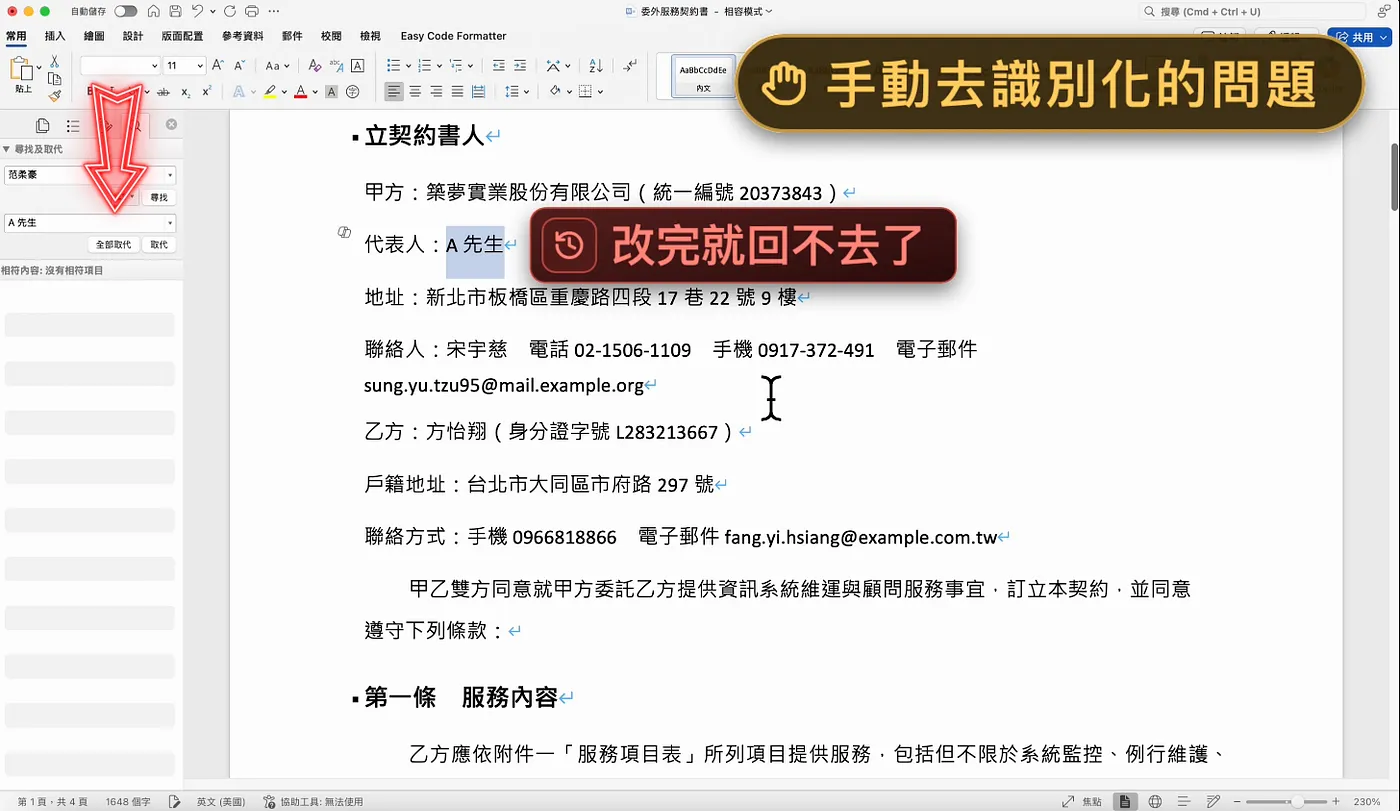
Task: Click the Format Painter brush icon
Action: click(55, 96)
